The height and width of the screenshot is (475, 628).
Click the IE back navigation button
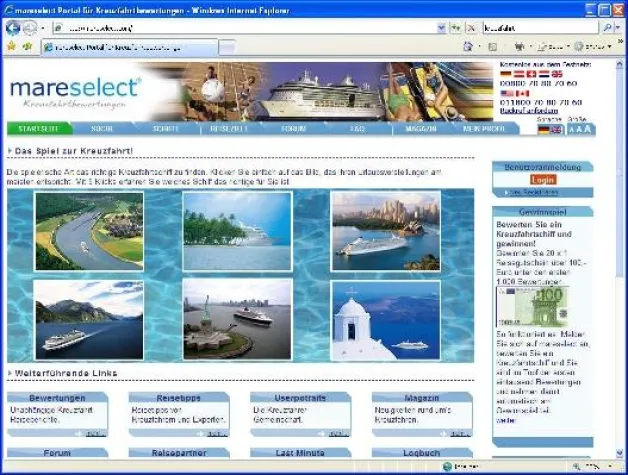pos(14,28)
